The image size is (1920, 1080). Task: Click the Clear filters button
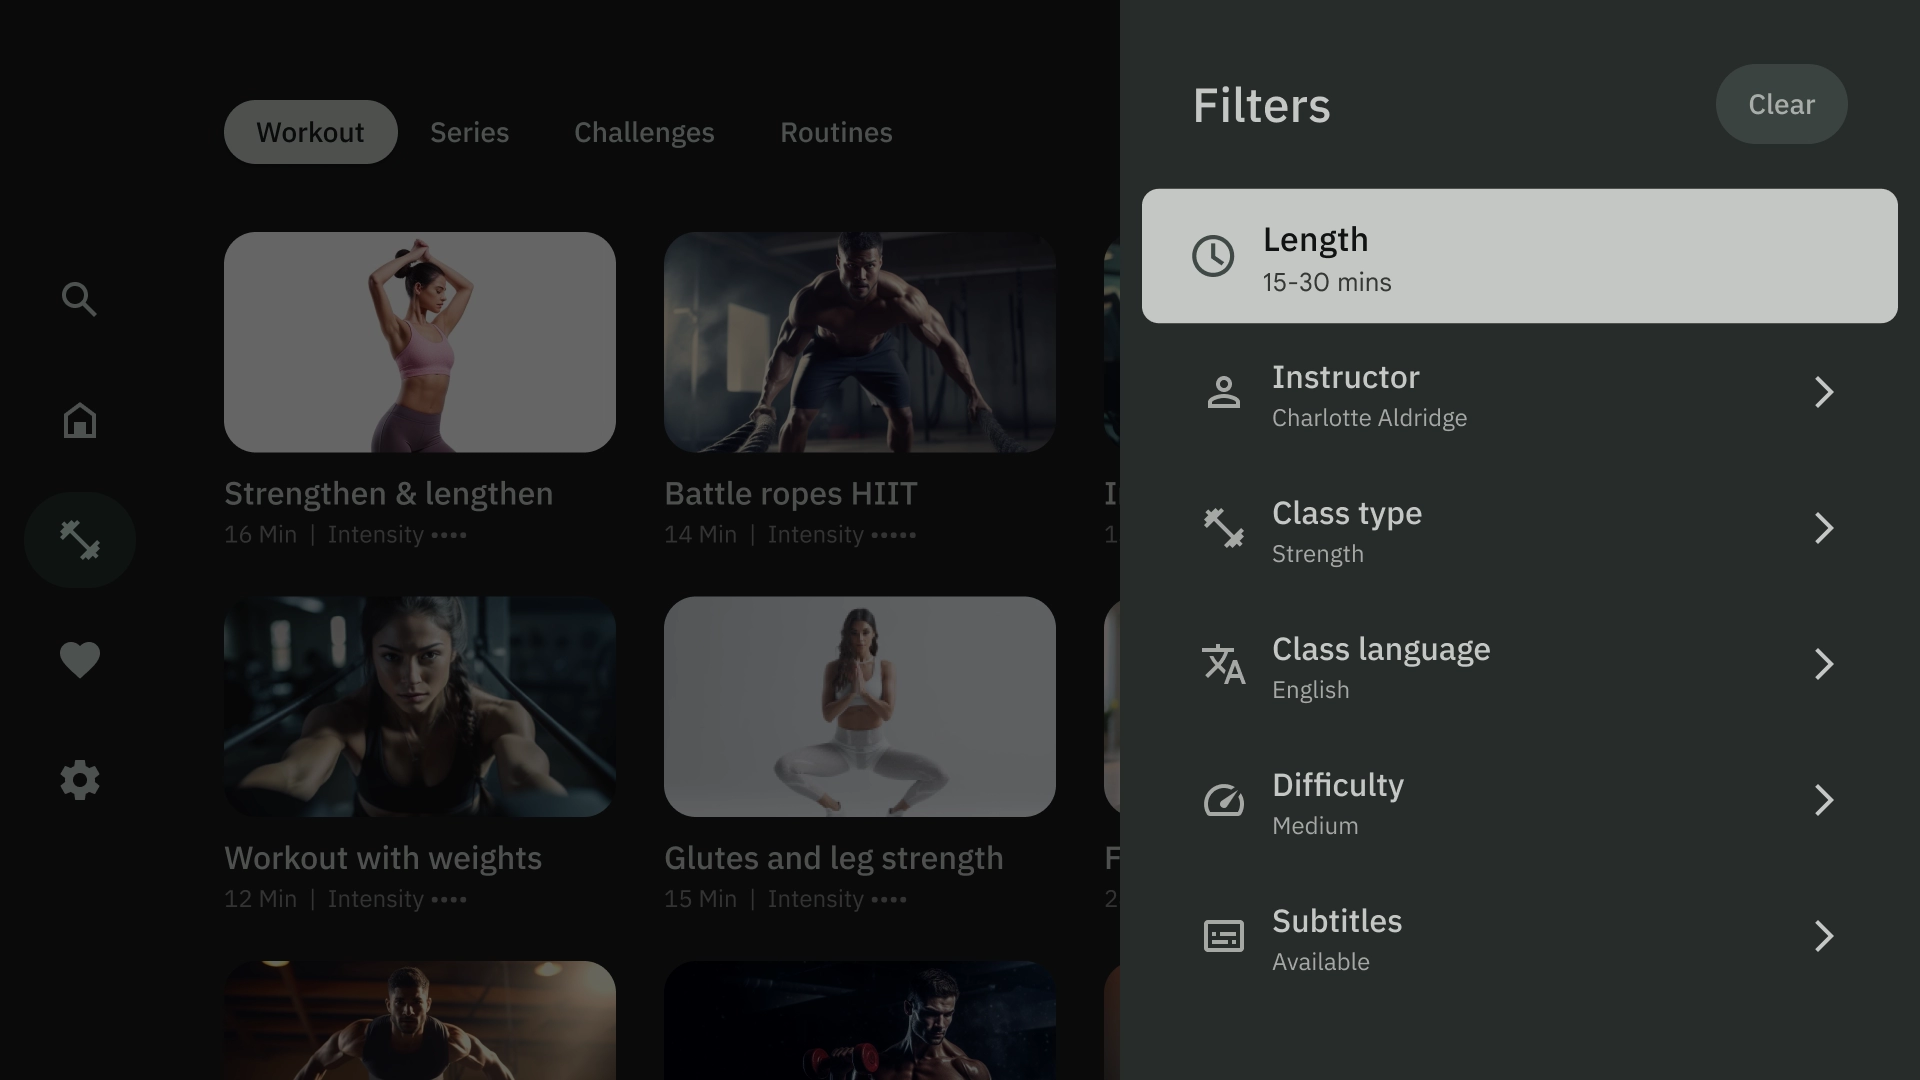click(1783, 103)
